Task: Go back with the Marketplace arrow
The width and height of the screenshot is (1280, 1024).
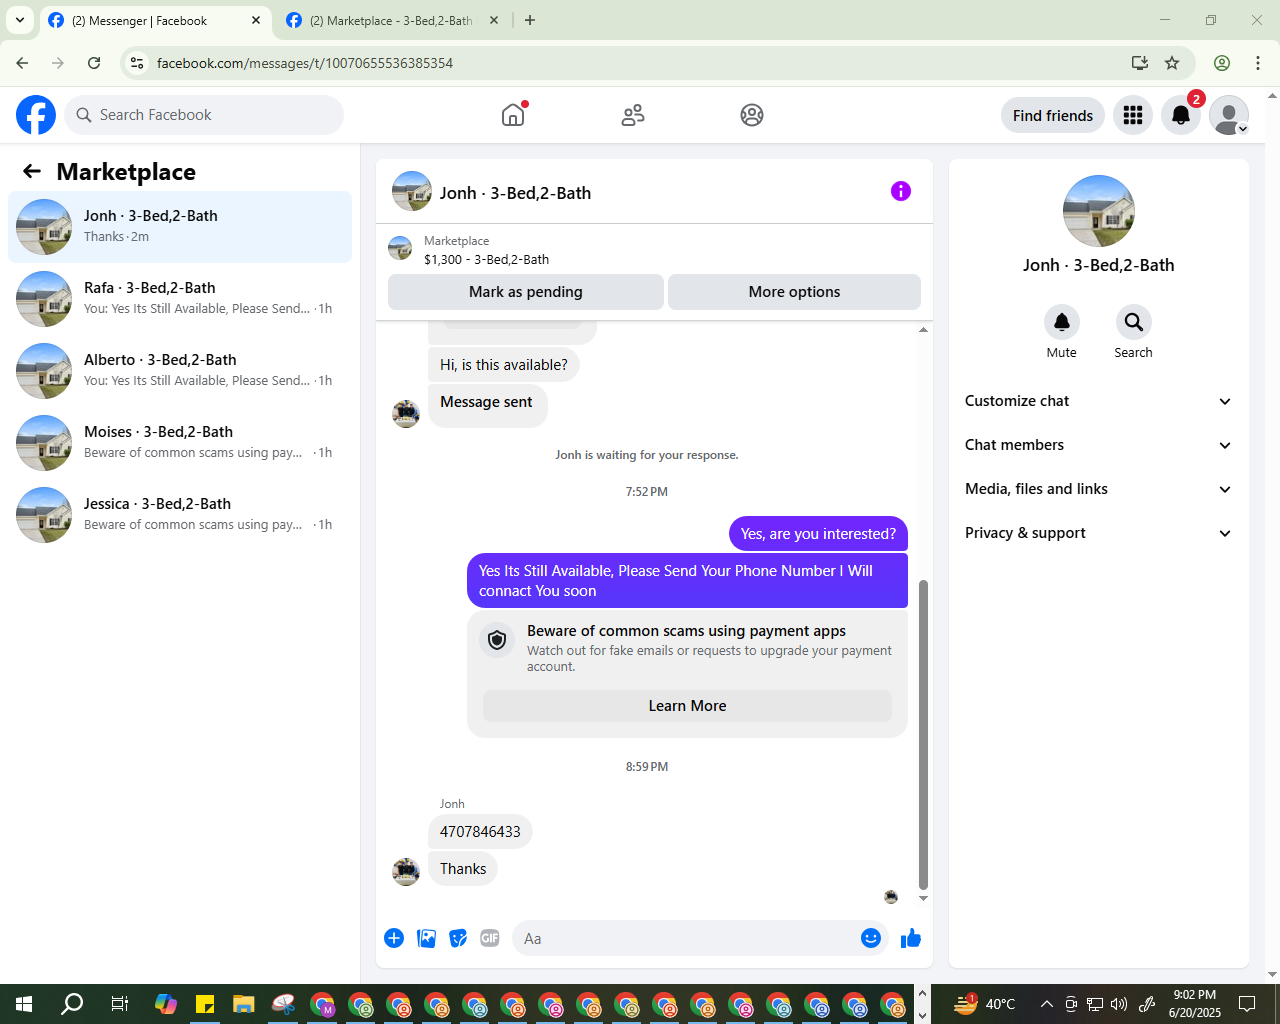Action: 32,171
